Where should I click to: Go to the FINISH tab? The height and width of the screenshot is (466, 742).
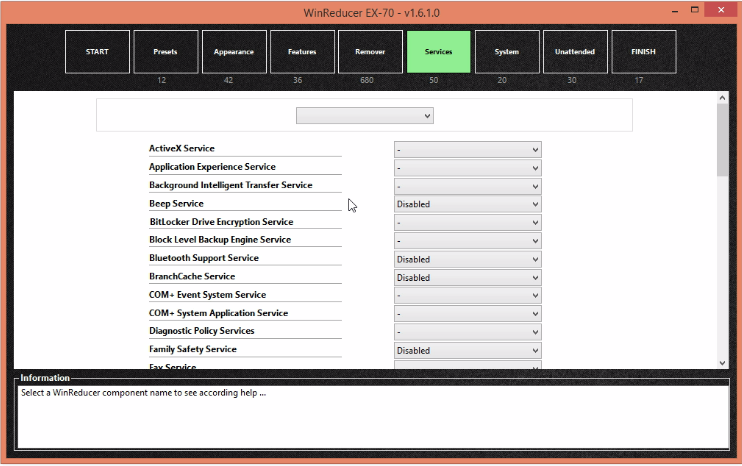tap(644, 52)
